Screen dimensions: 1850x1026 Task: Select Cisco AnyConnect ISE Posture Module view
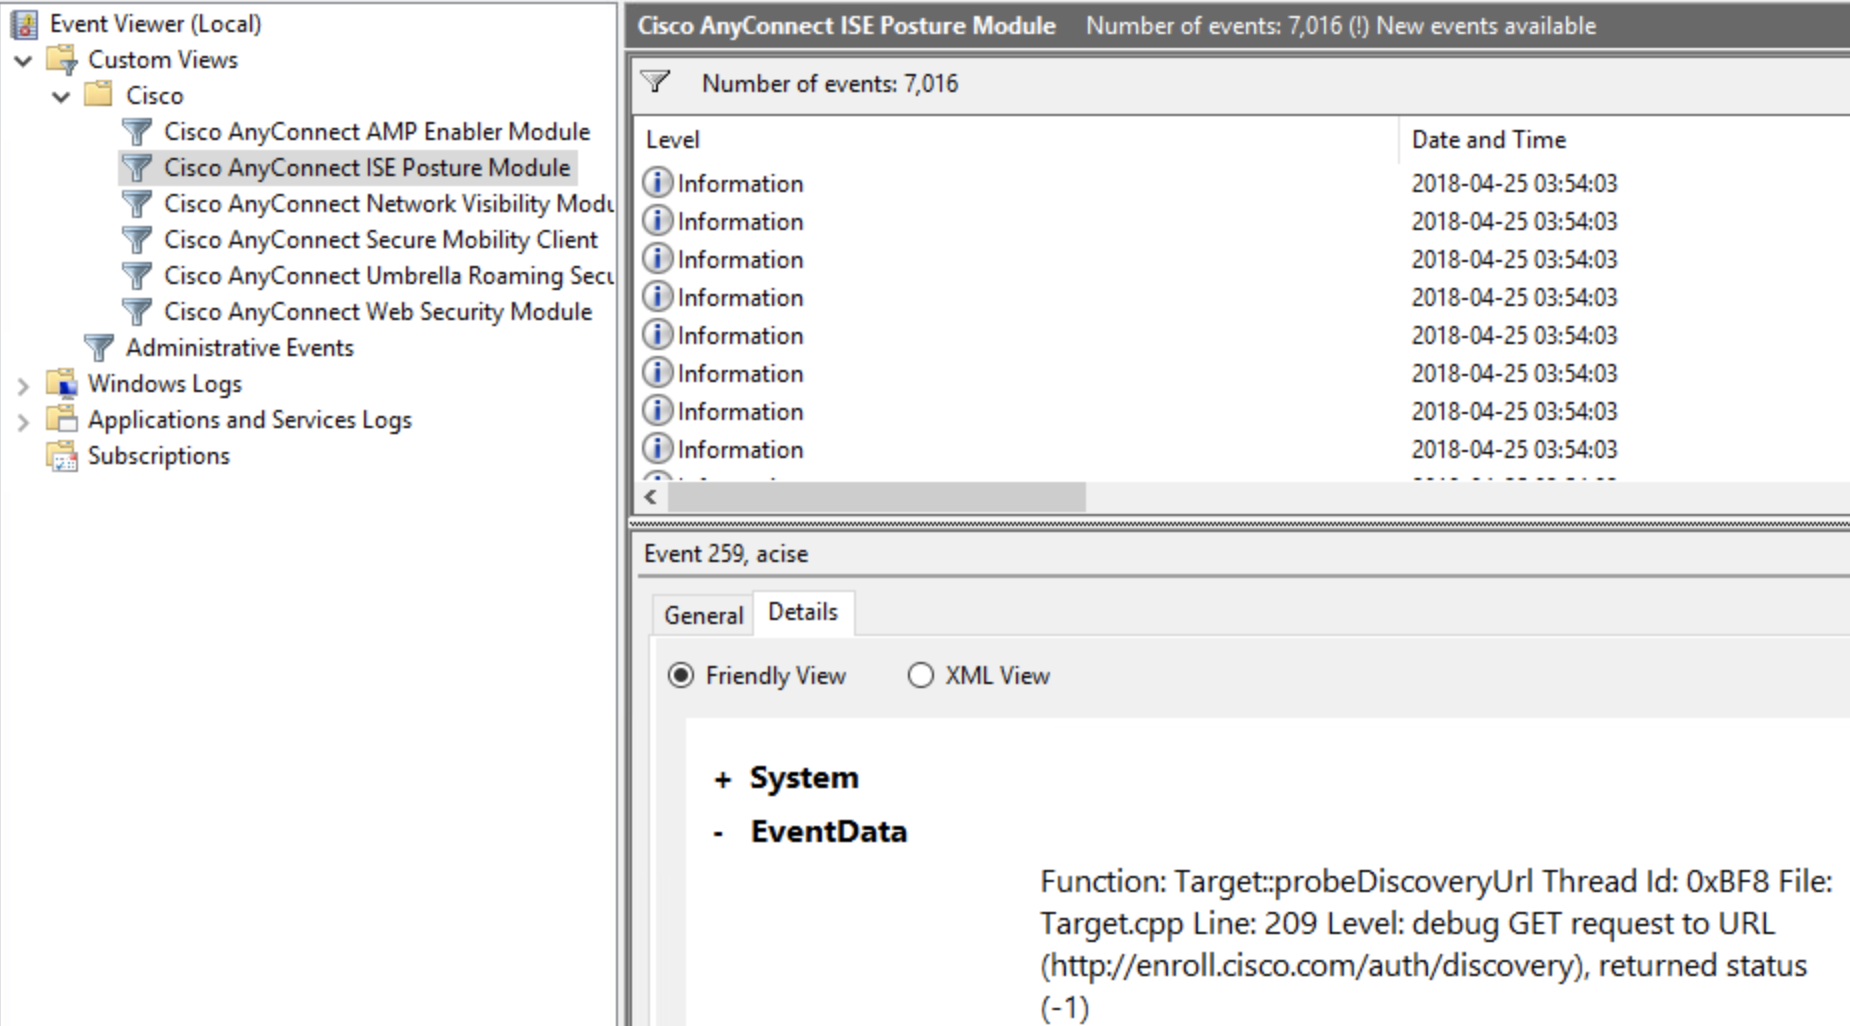pos(367,168)
